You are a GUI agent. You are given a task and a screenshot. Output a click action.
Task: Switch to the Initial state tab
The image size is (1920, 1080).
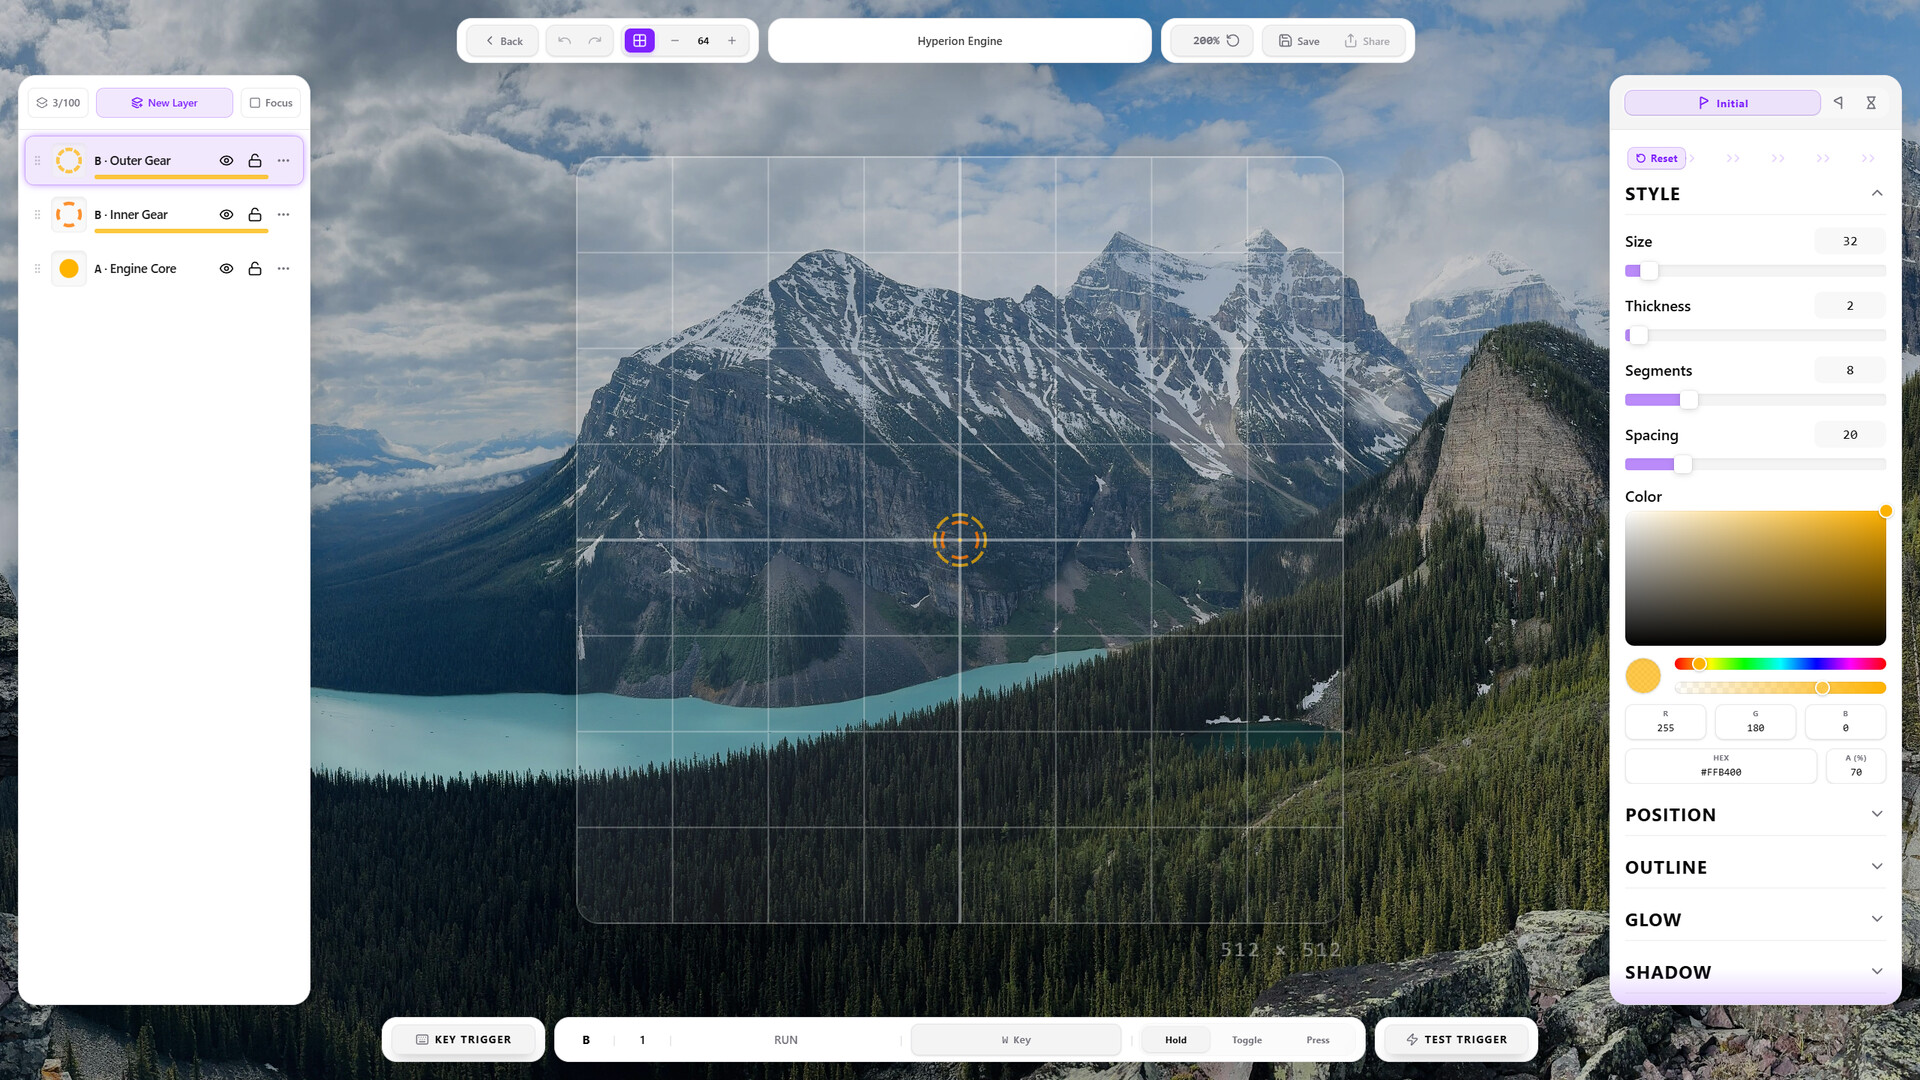1722,103
